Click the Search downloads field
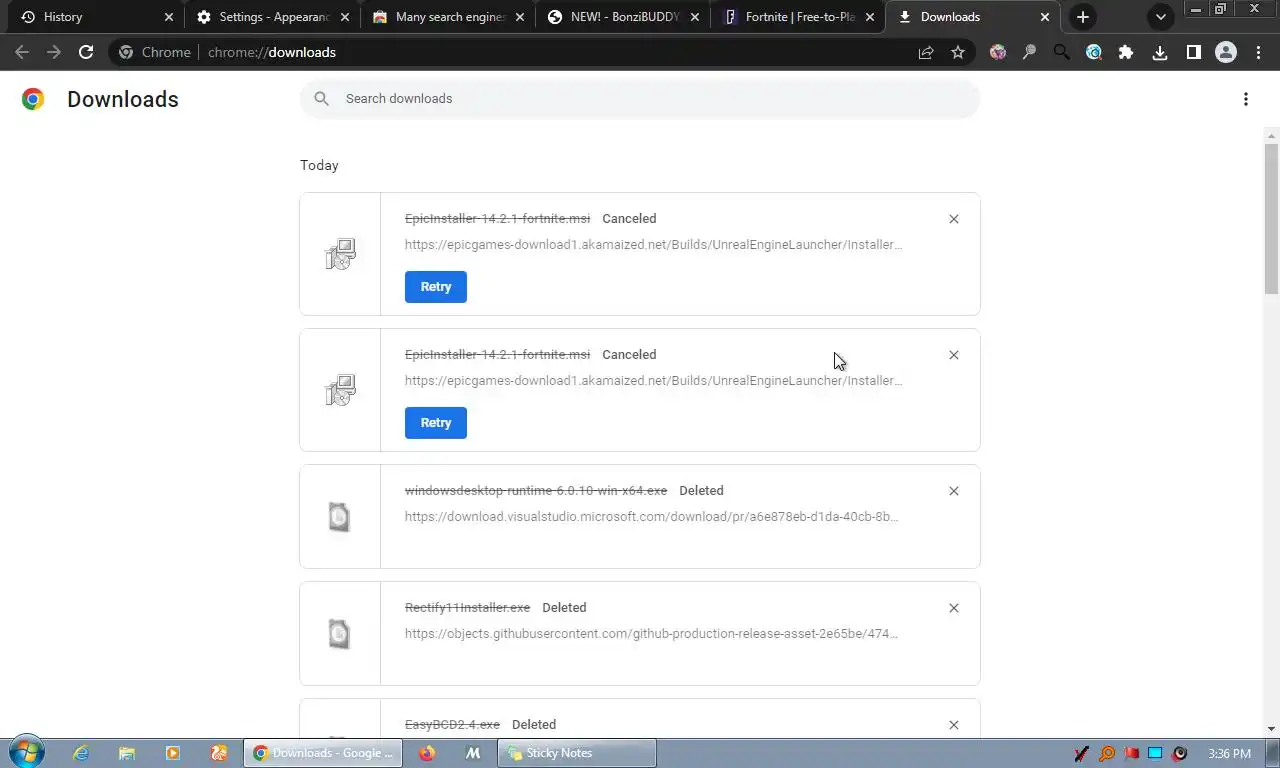 (640, 99)
